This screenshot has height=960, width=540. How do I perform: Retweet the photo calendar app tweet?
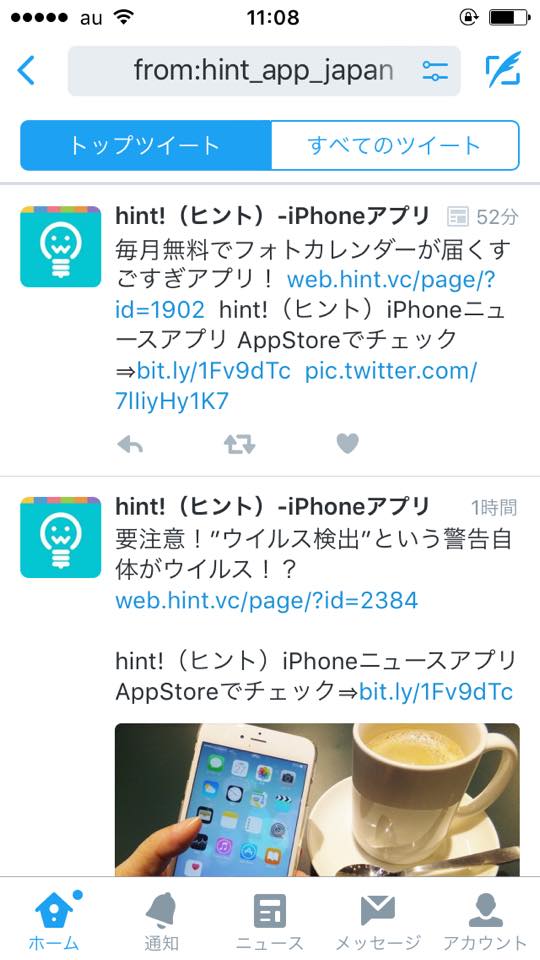pyautogui.click(x=239, y=444)
